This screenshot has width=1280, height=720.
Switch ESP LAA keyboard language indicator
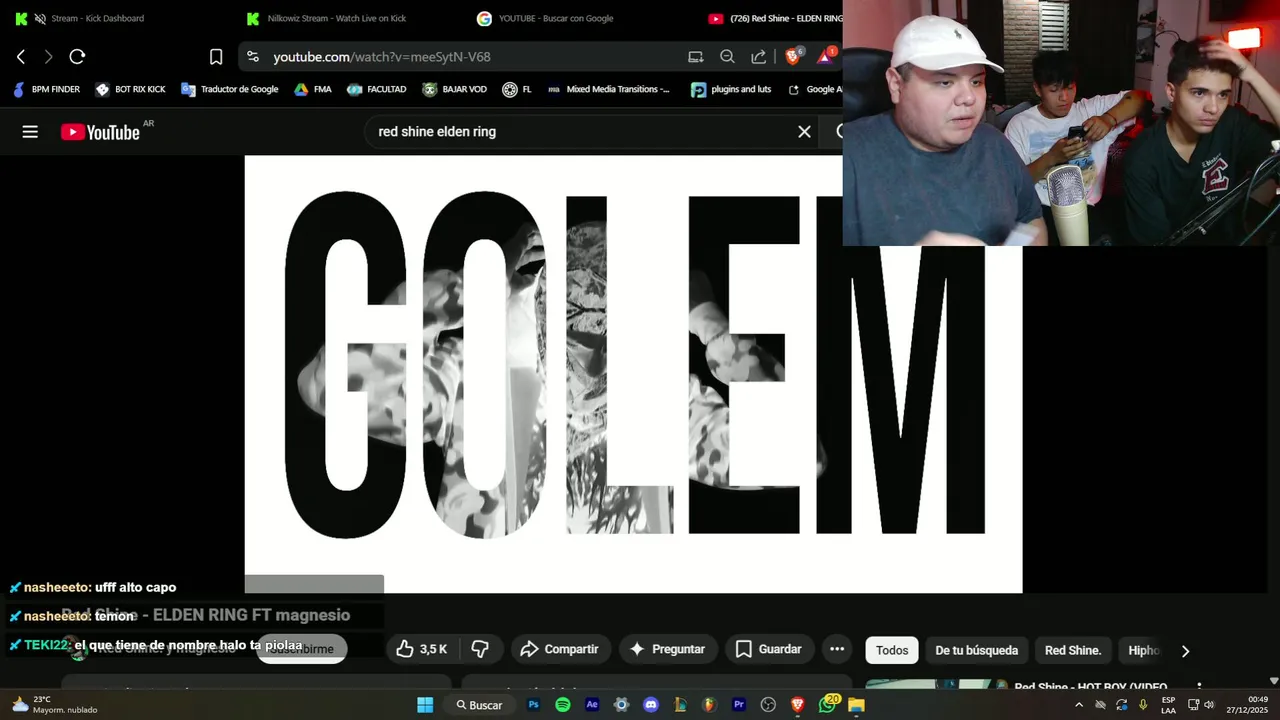pyautogui.click(x=1168, y=705)
